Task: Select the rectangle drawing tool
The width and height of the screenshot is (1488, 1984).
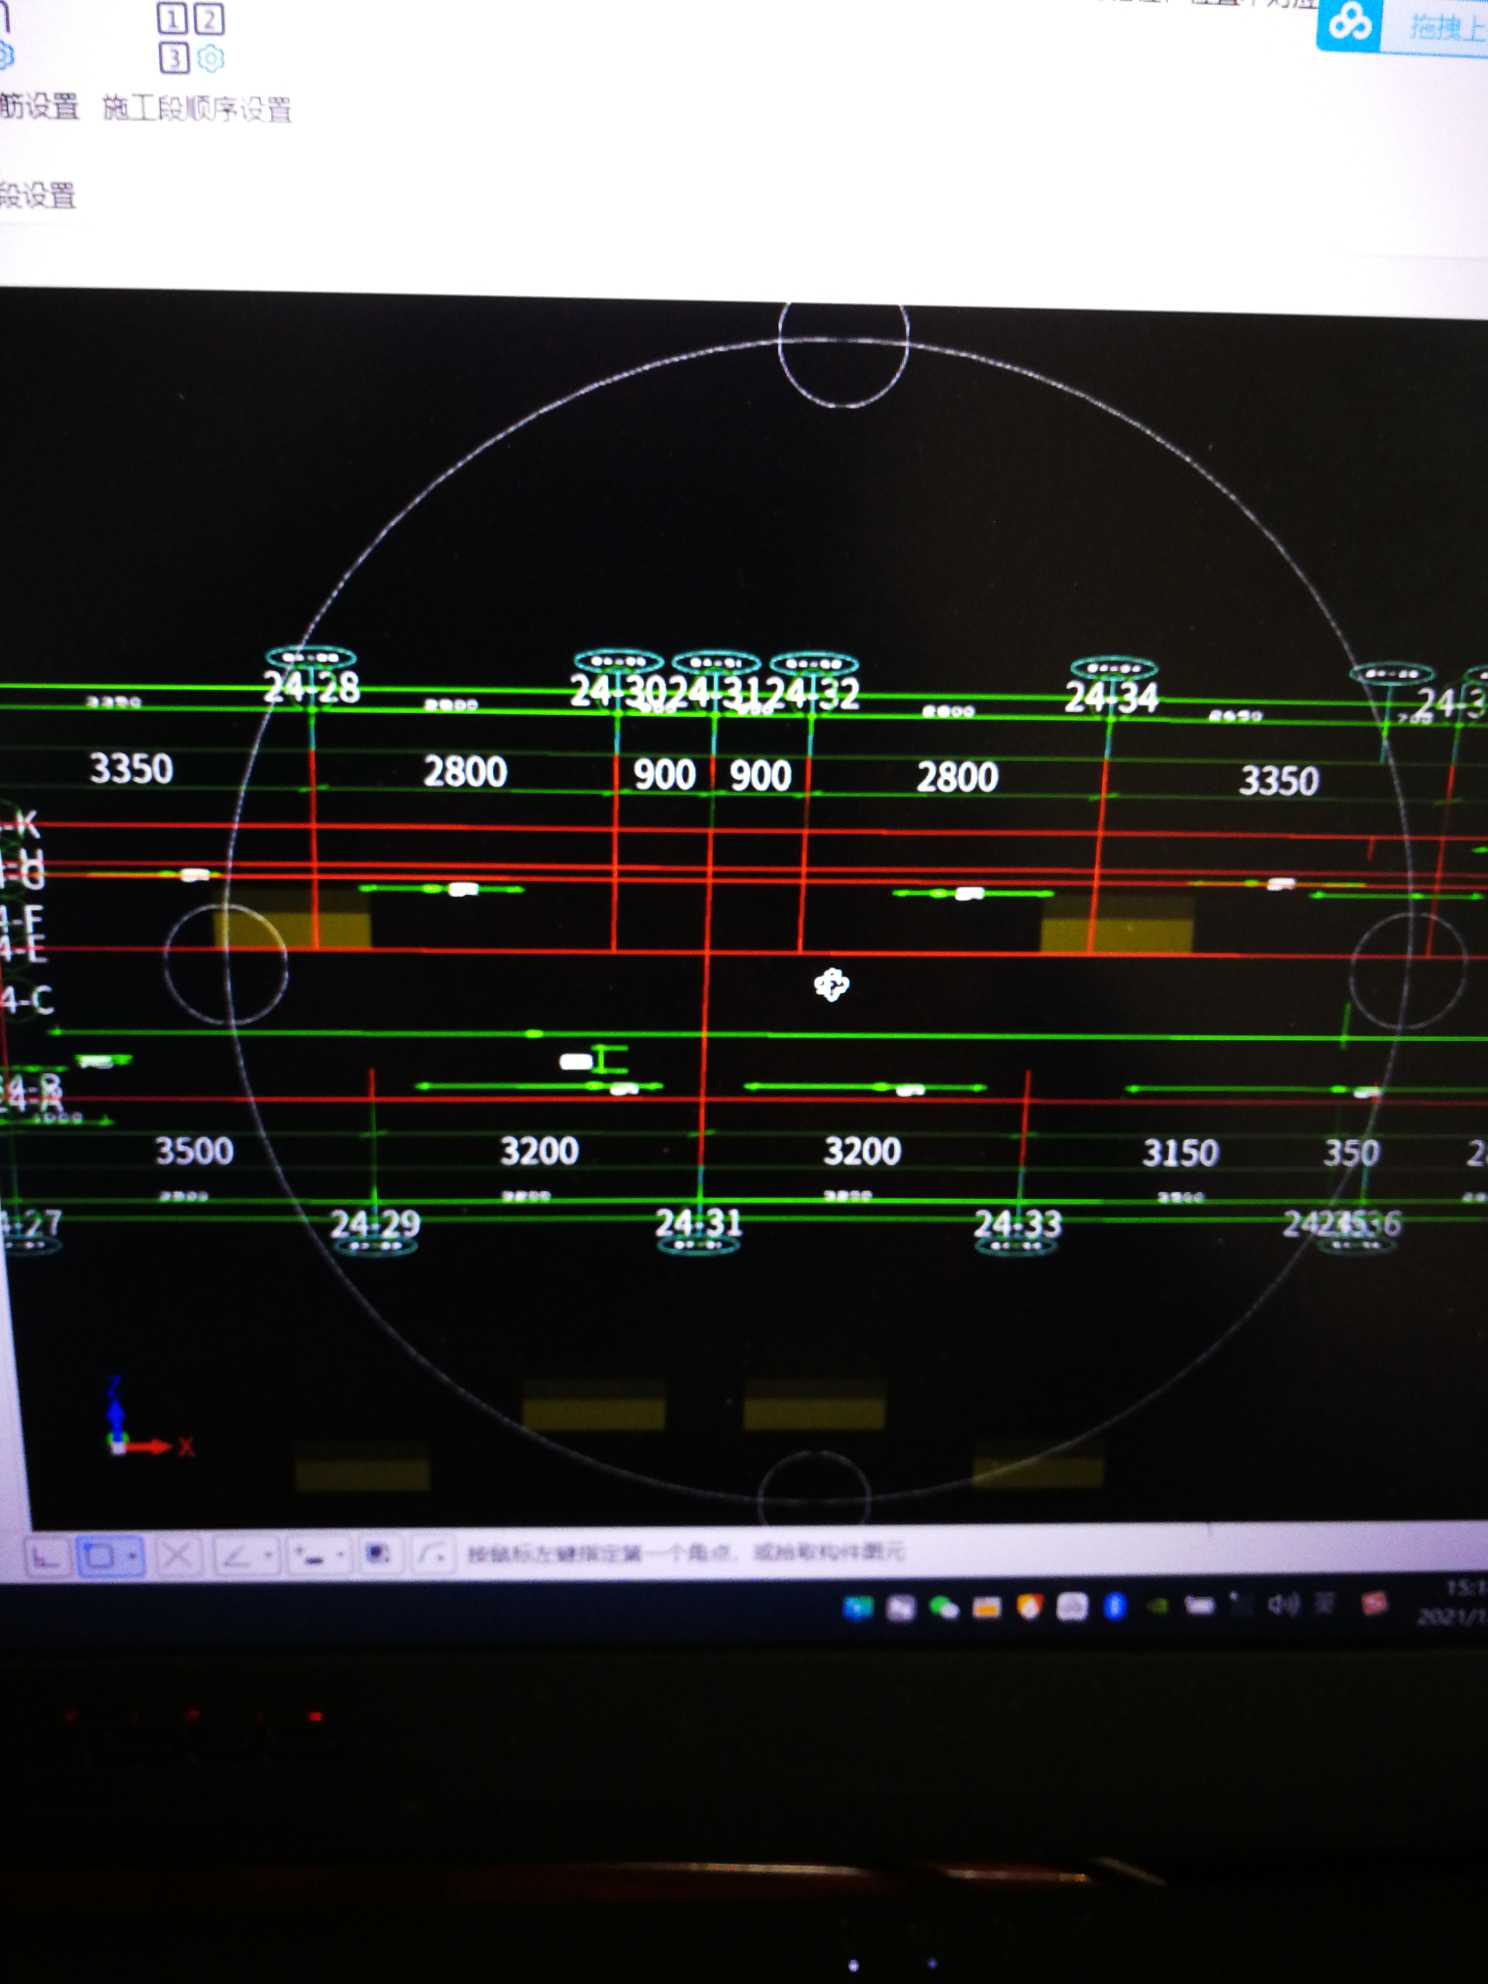Action: (99, 1556)
